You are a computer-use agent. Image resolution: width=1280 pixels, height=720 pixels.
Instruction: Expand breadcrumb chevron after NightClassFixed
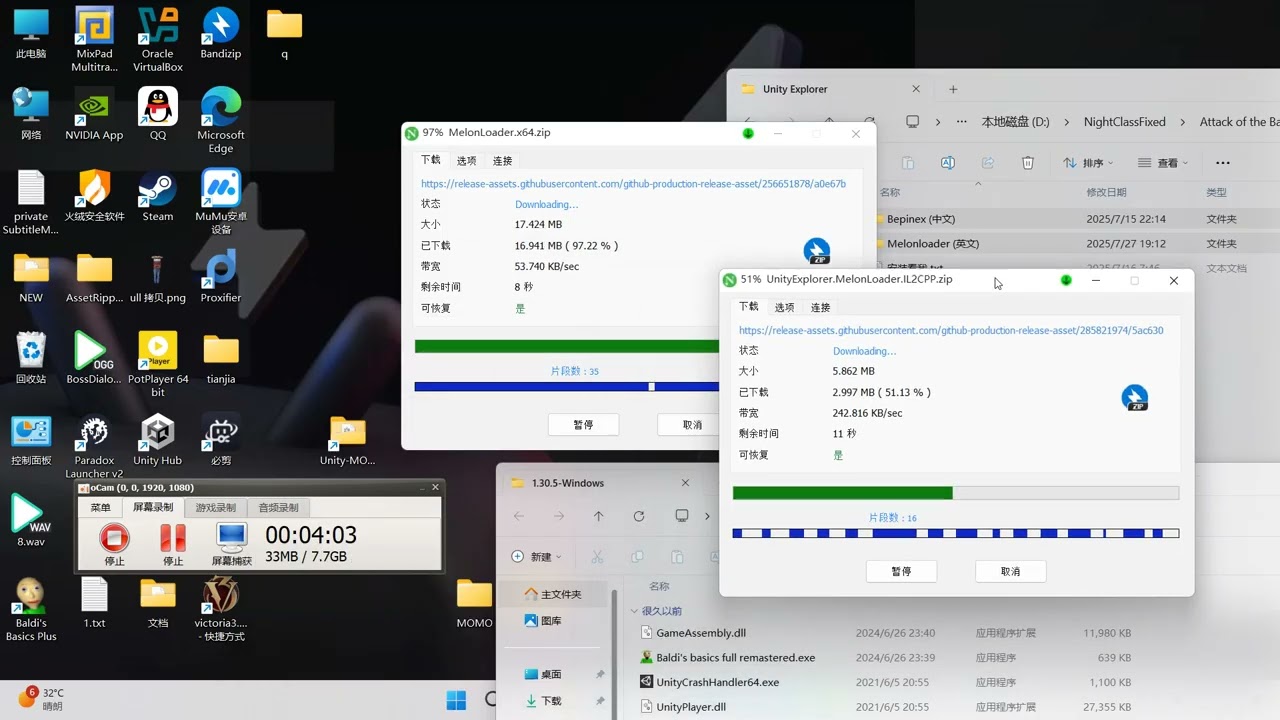[1182, 122]
